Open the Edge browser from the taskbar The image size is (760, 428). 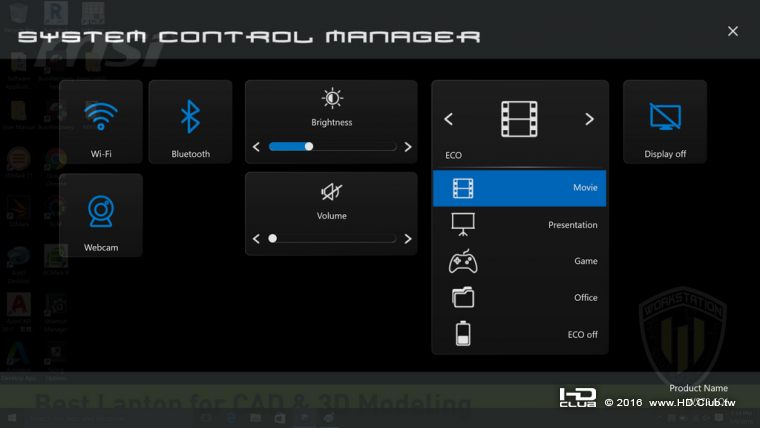pos(231,418)
